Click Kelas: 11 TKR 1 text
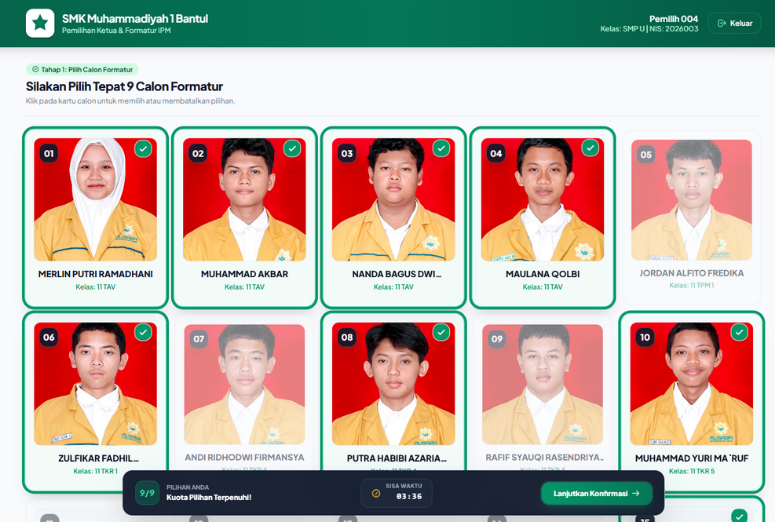The width and height of the screenshot is (776, 523). pos(96,471)
